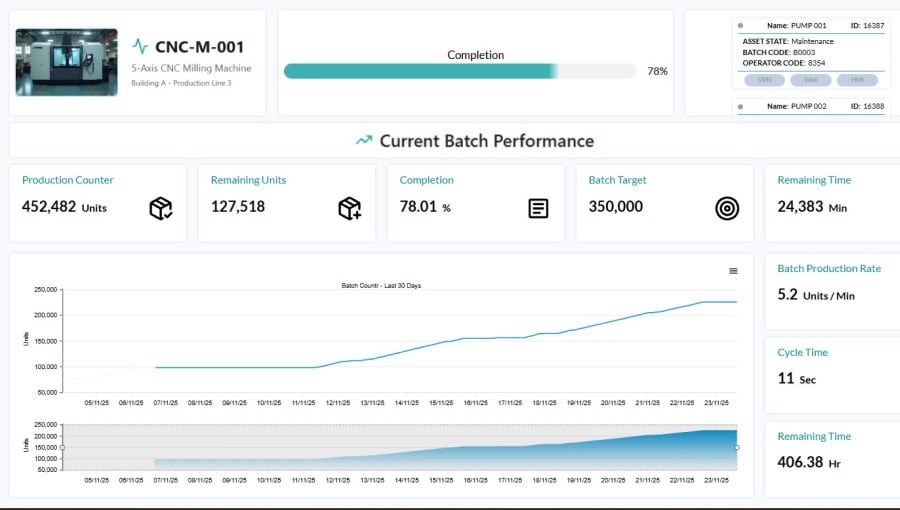Click the Production Counter box icon

tap(160, 208)
